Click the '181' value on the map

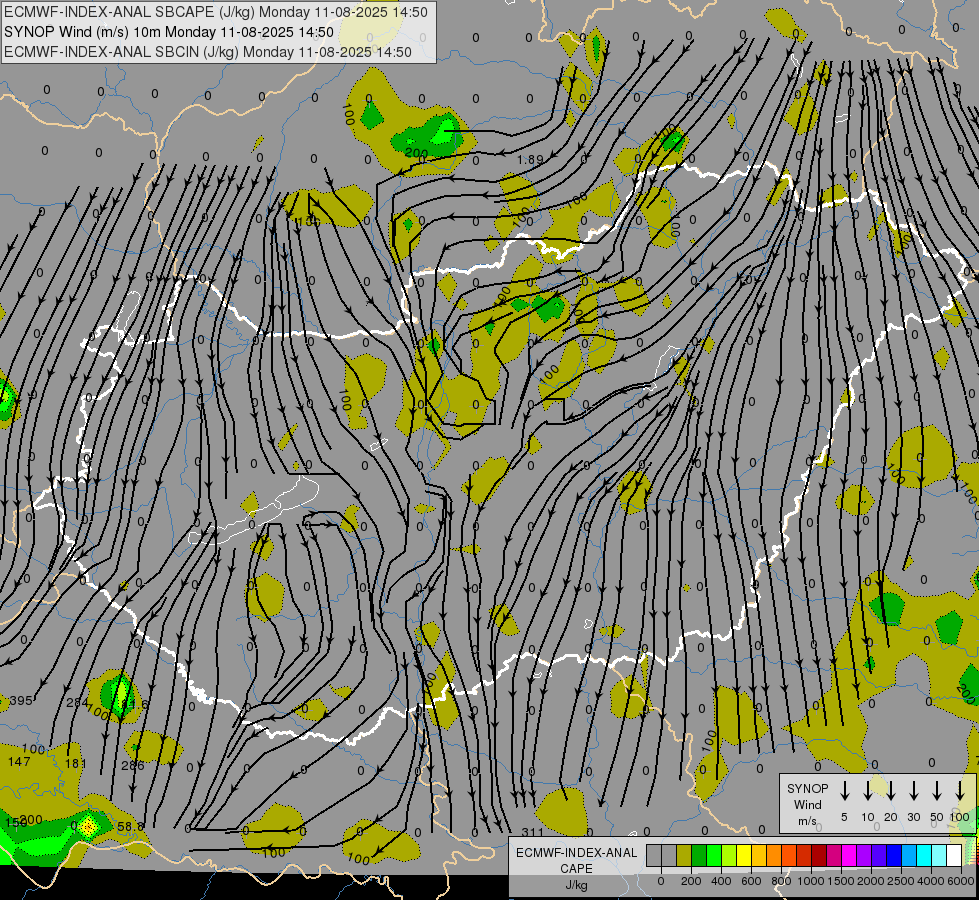[x=76, y=763]
